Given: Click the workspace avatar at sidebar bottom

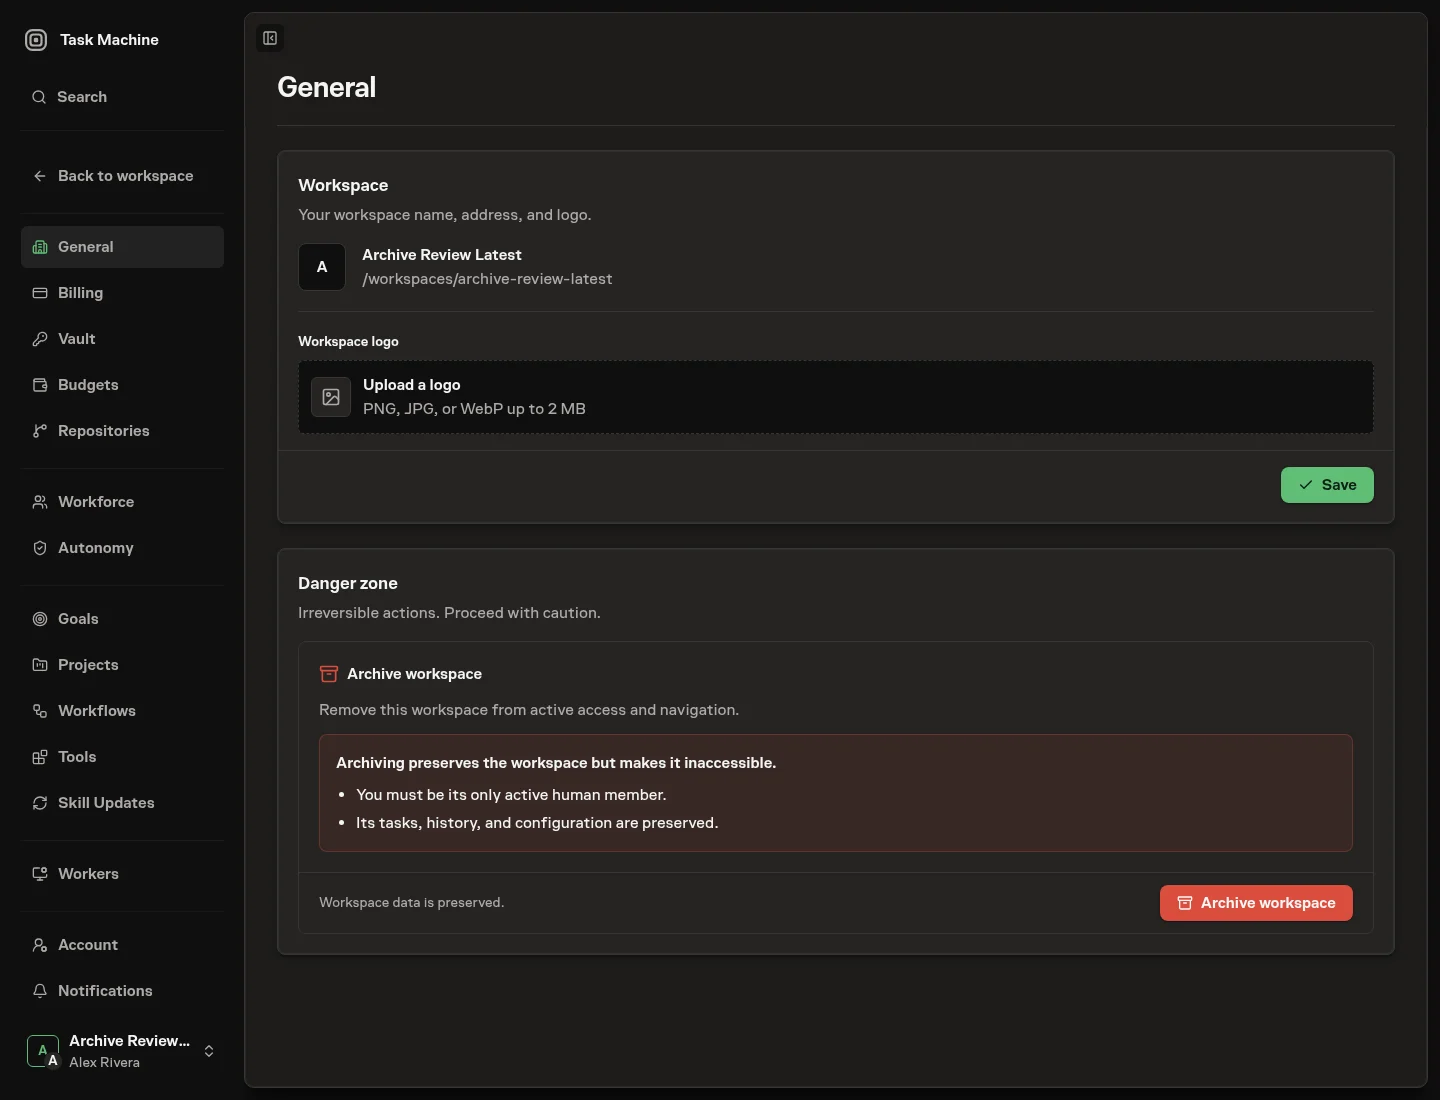Looking at the screenshot, I should click(x=43, y=1051).
